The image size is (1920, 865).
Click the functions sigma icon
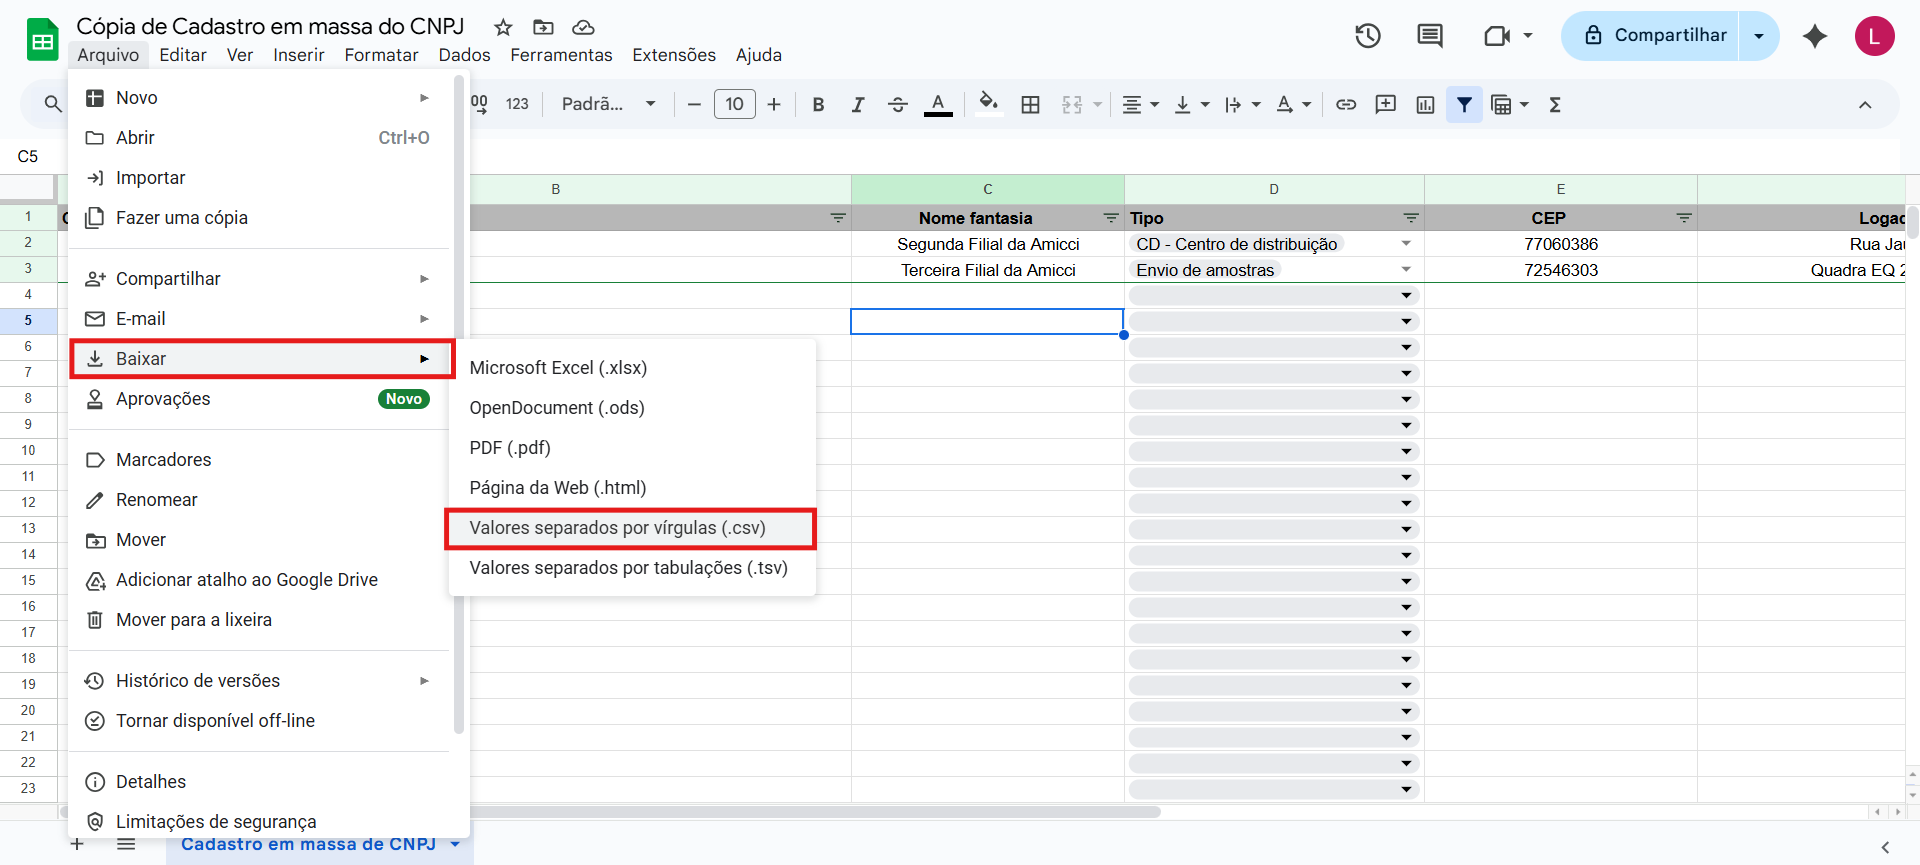click(x=1555, y=105)
